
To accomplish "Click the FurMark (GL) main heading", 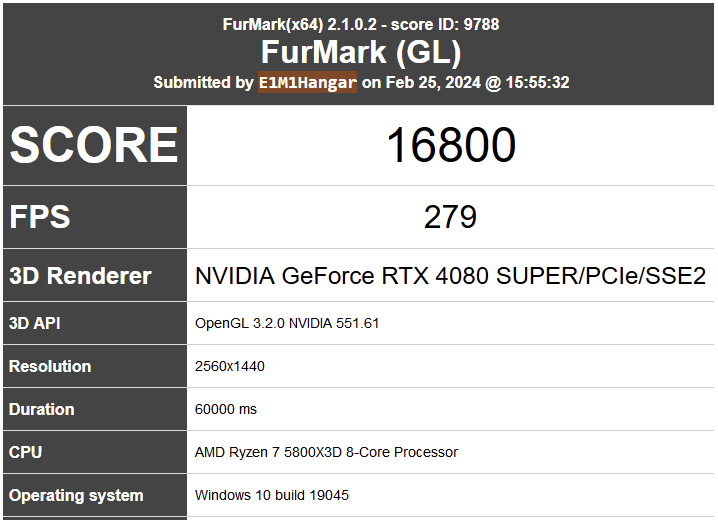I will click(361, 52).
